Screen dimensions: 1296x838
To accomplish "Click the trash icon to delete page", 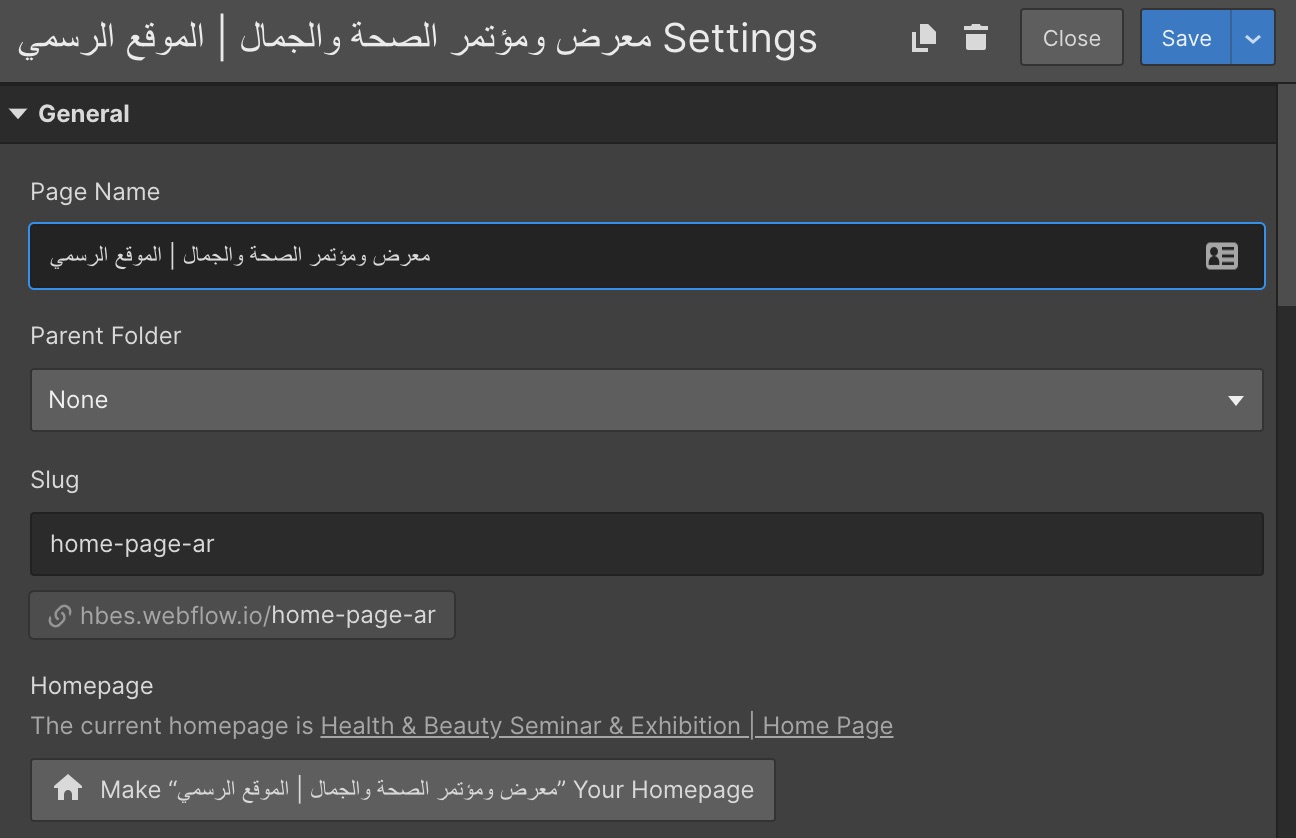I will (976, 38).
